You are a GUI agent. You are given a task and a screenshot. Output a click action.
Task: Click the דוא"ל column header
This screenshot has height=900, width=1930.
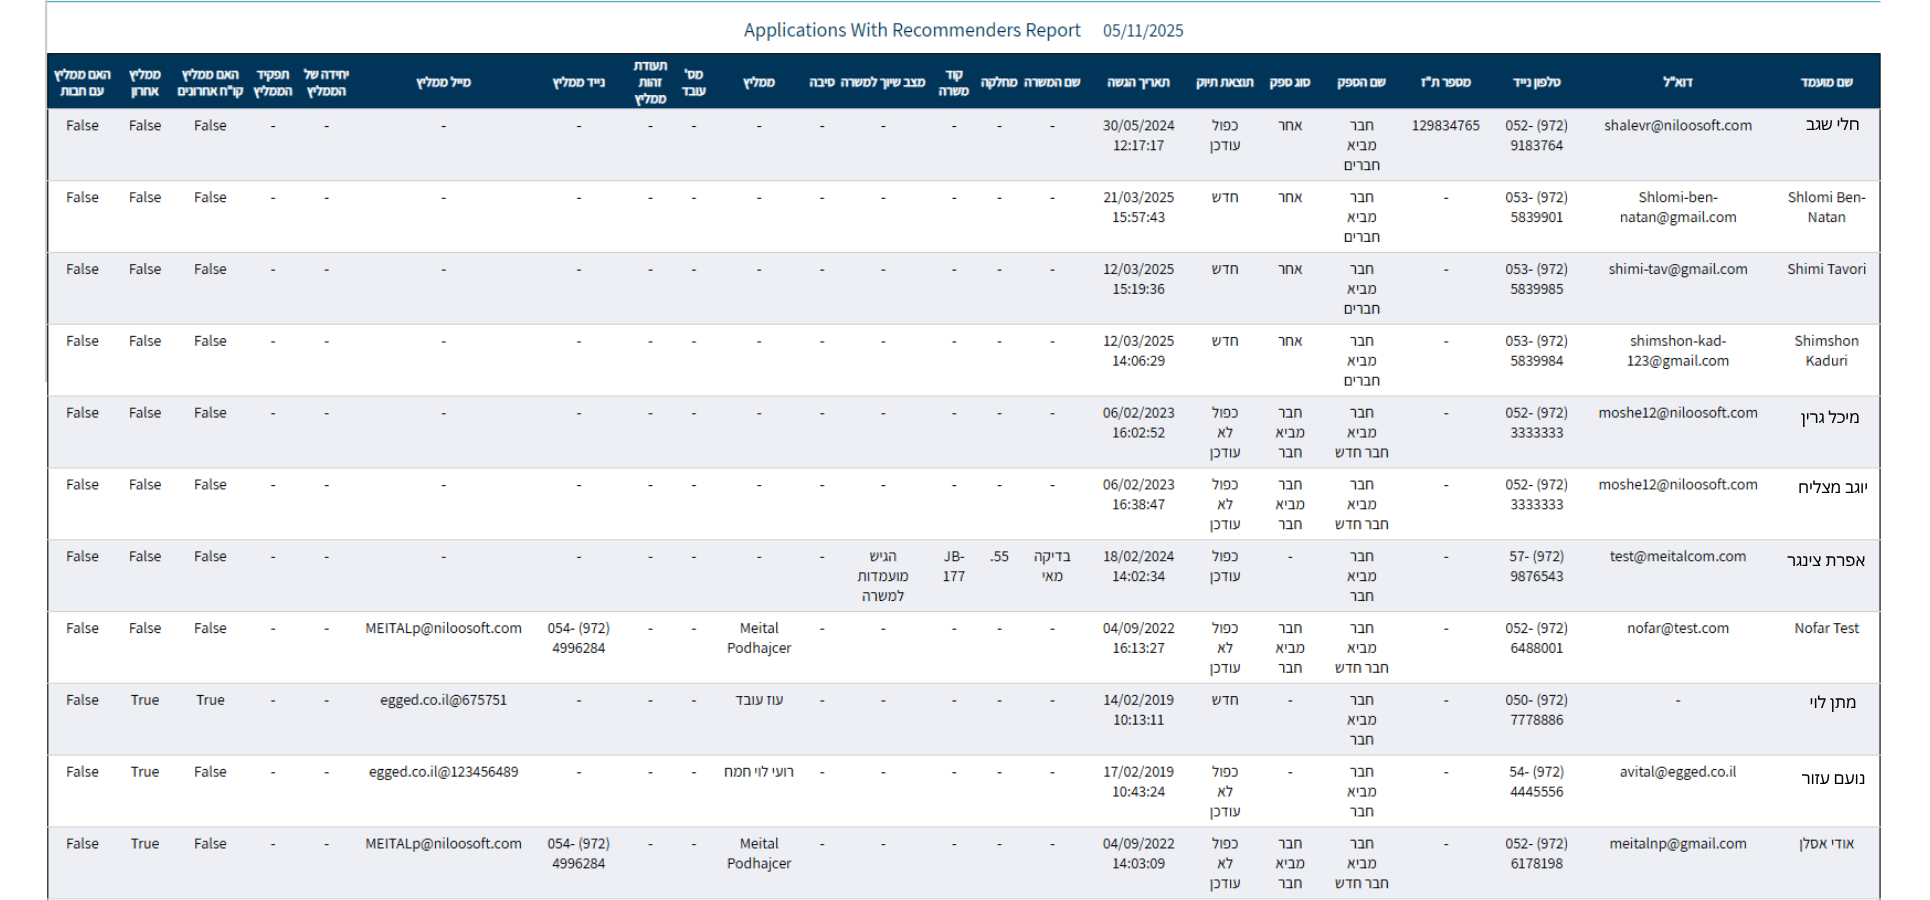(1677, 82)
